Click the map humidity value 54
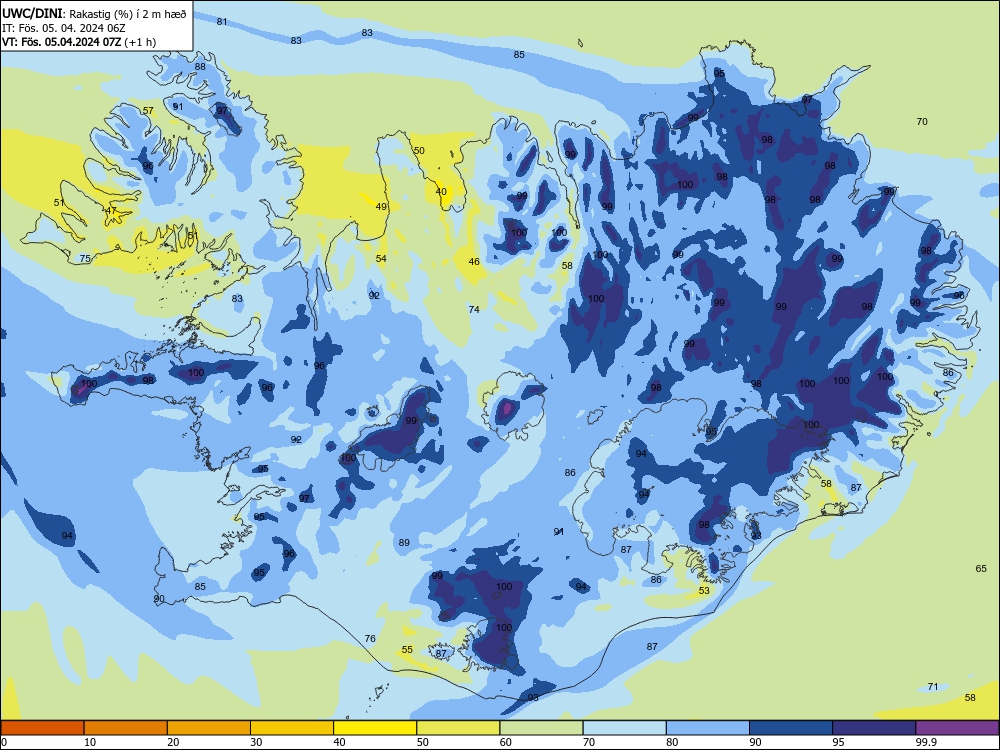The height and width of the screenshot is (750, 1000). click(x=381, y=259)
